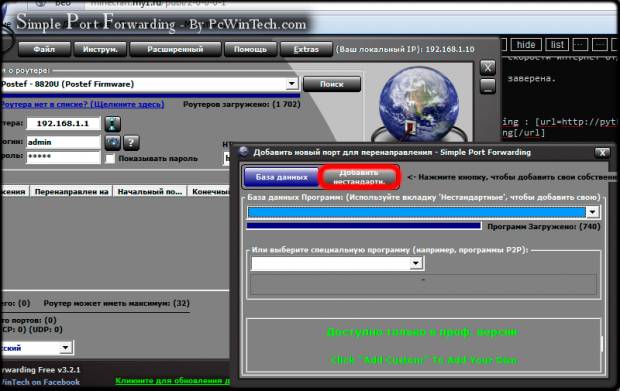The image size is (620, 391).
Task: Click the Поиск router search button
Action: point(332,84)
